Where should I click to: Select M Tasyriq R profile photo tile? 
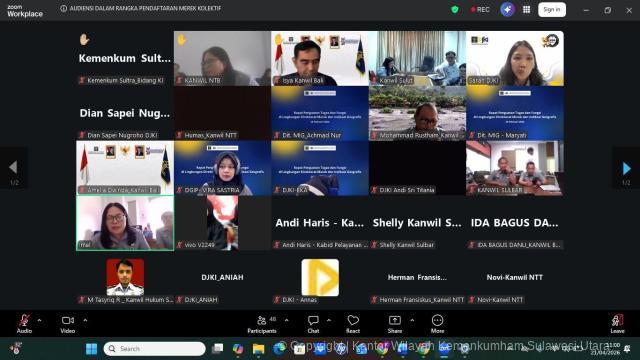click(x=125, y=278)
